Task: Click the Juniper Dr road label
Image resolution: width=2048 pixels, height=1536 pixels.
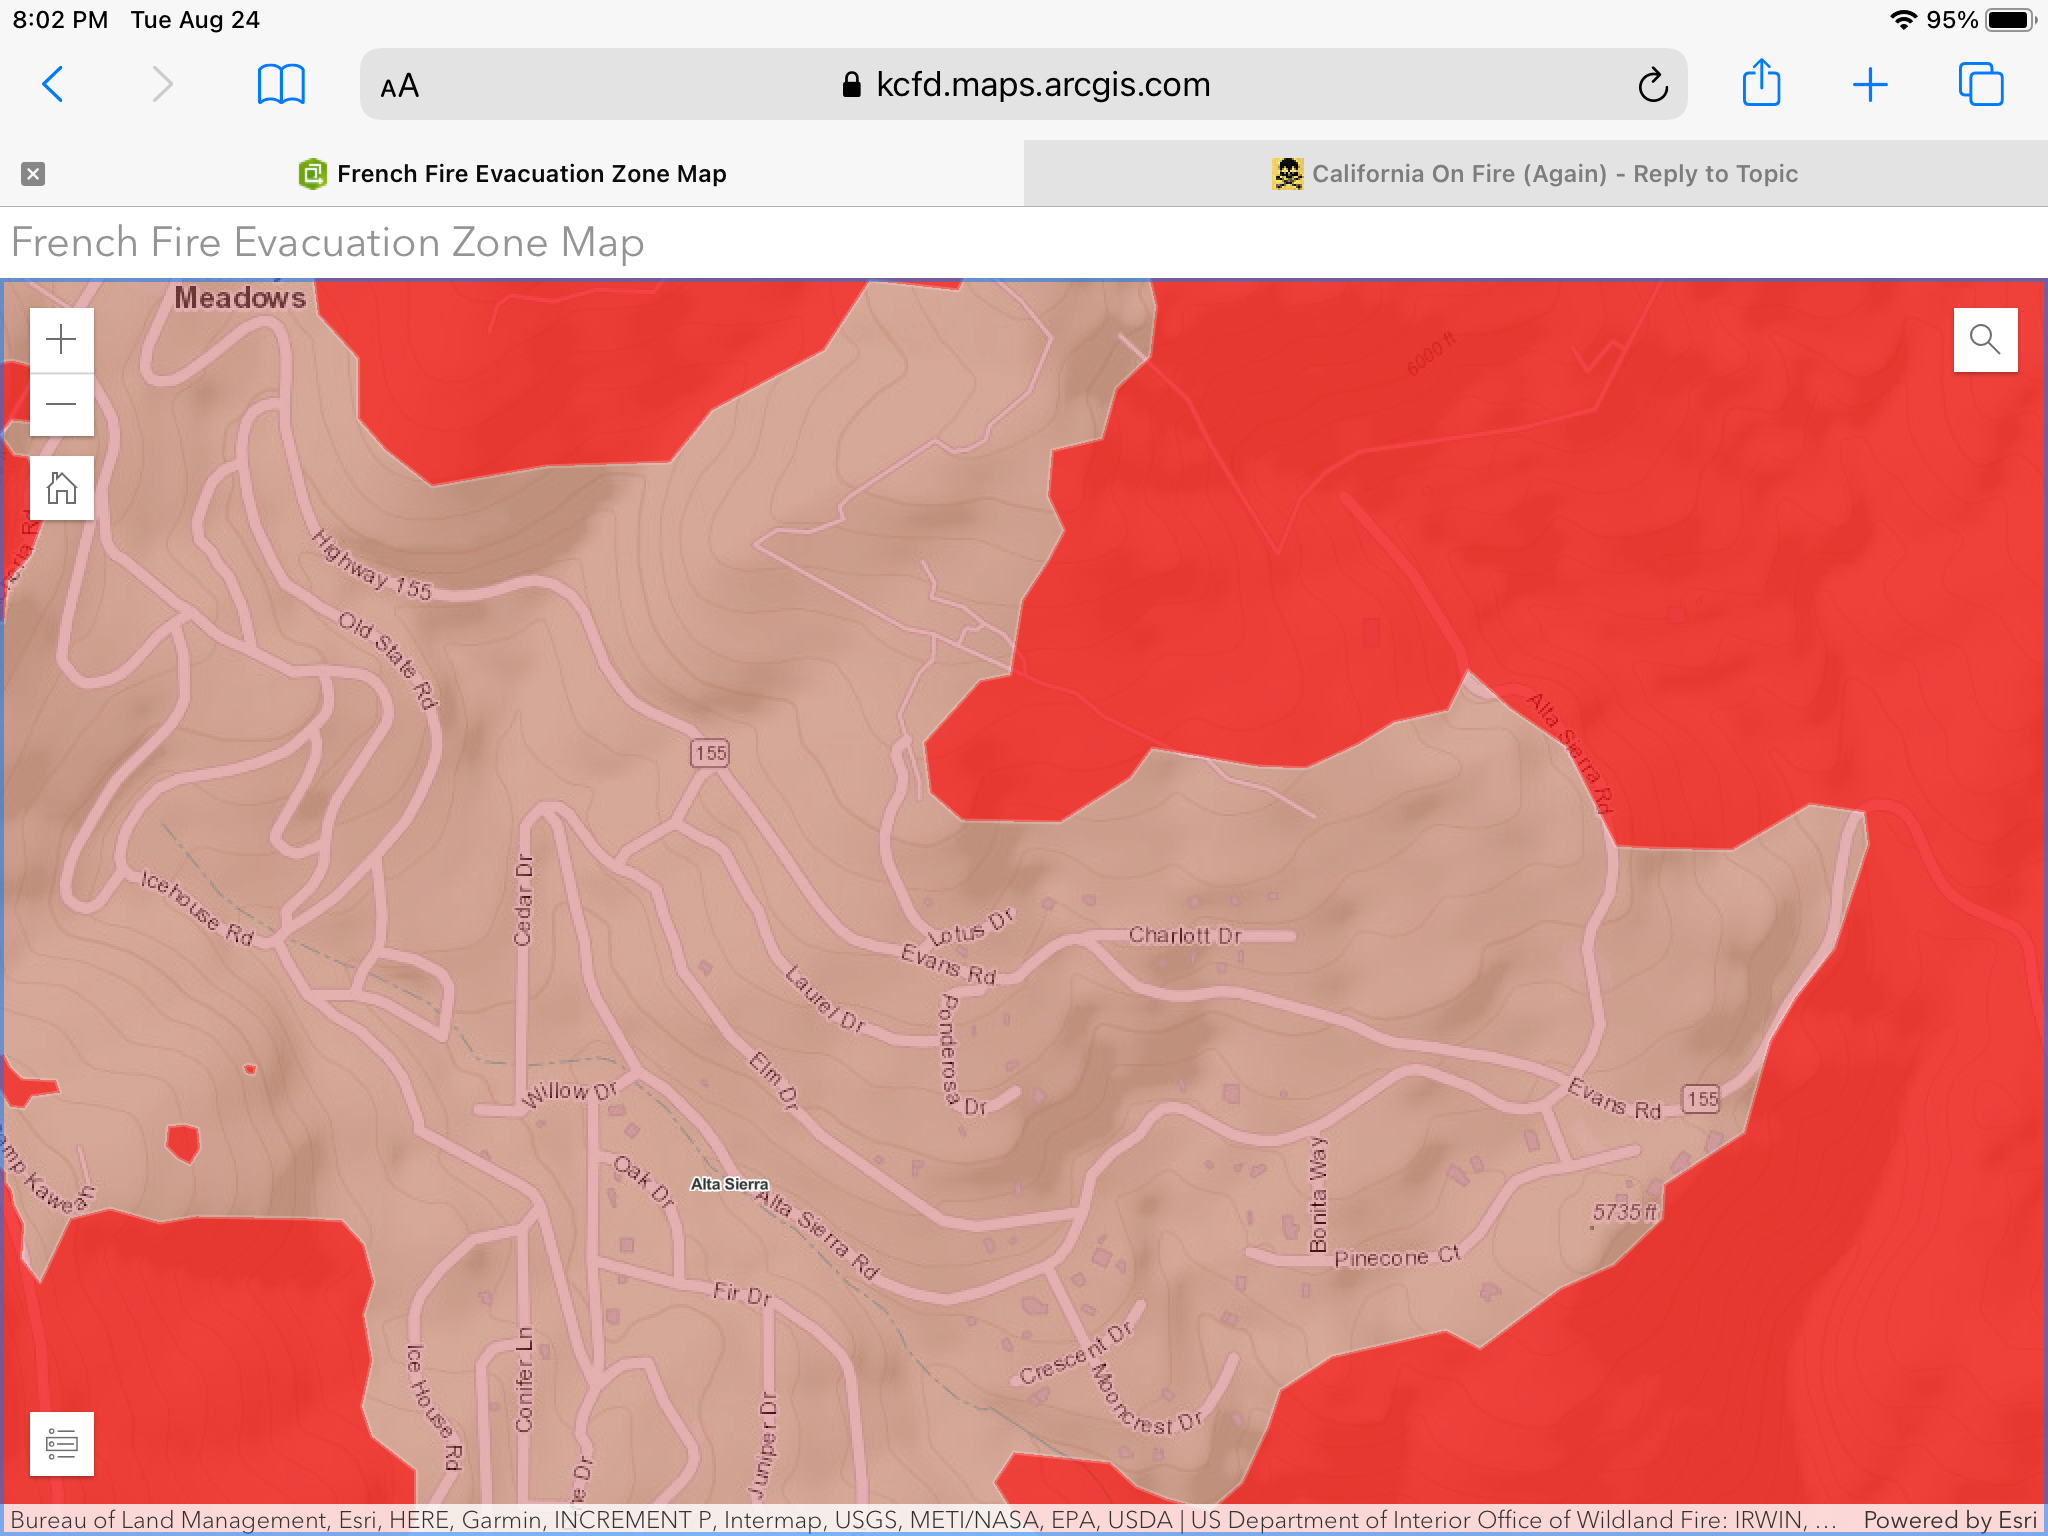Action: coord(762,1445)
